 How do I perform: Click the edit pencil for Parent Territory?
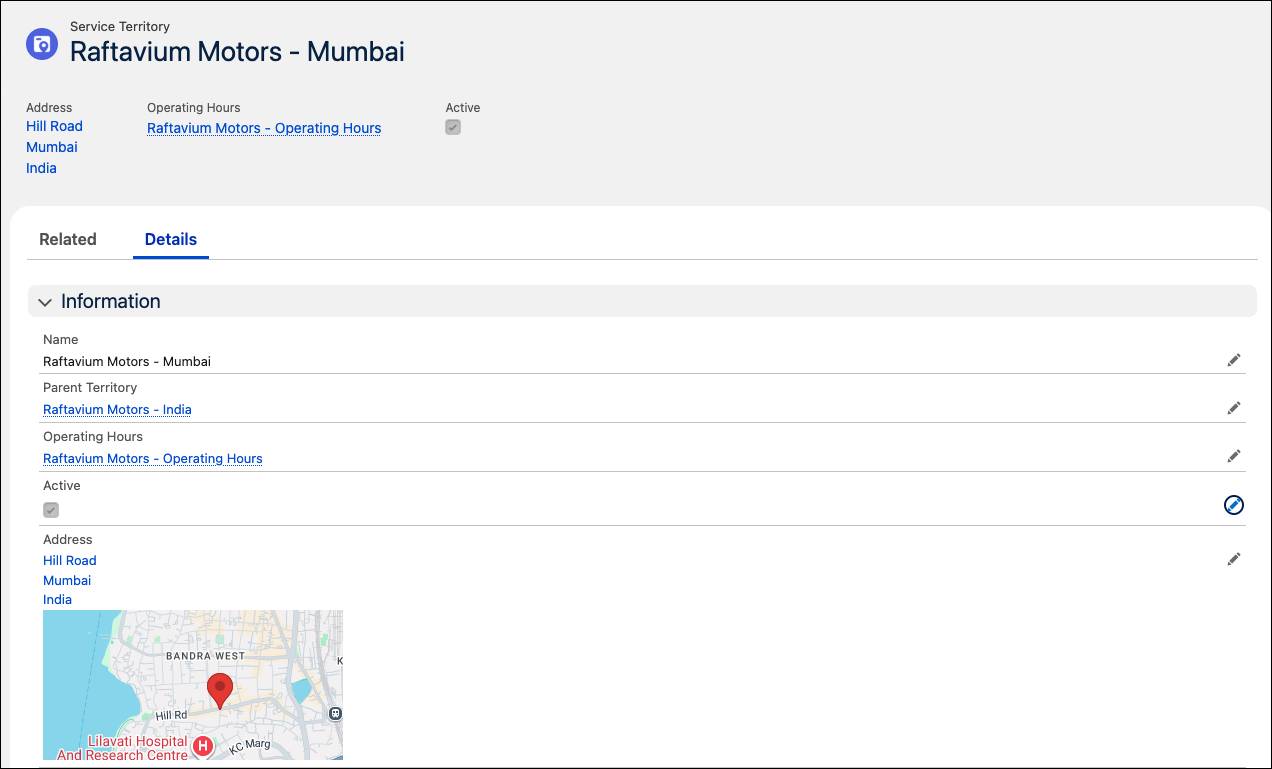pyautogui.click(x=1234, y=408)
